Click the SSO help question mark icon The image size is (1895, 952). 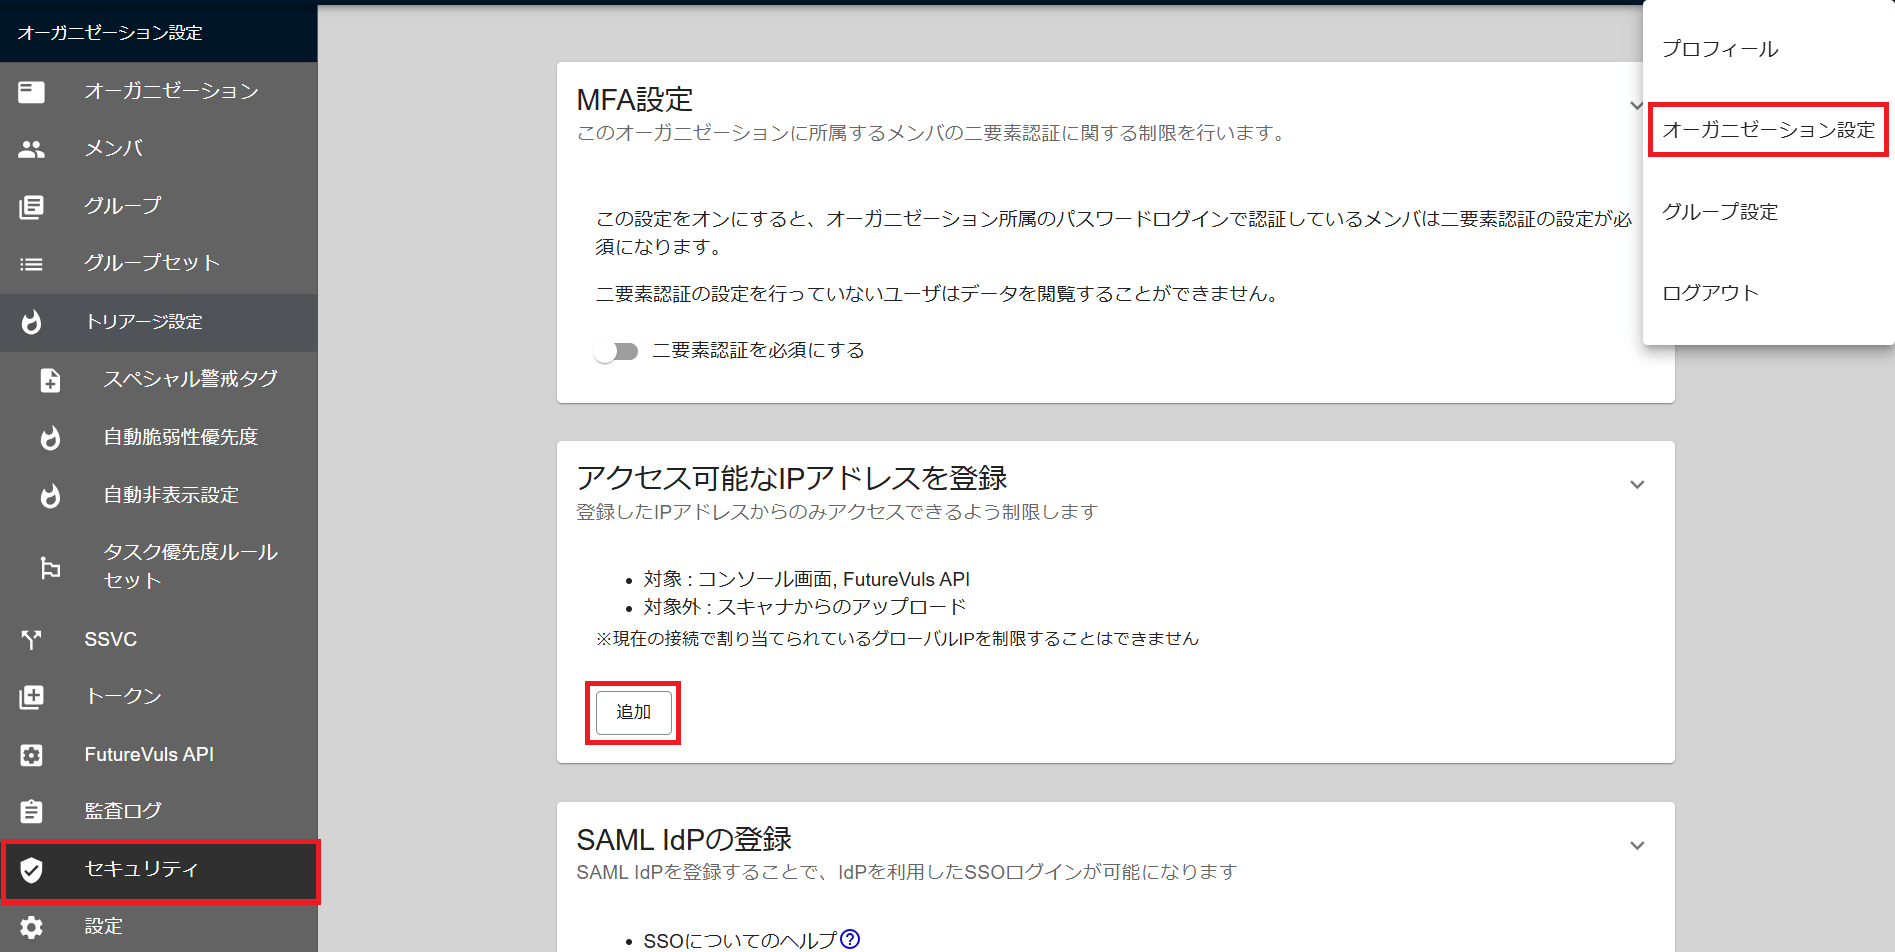pos(850,939)
